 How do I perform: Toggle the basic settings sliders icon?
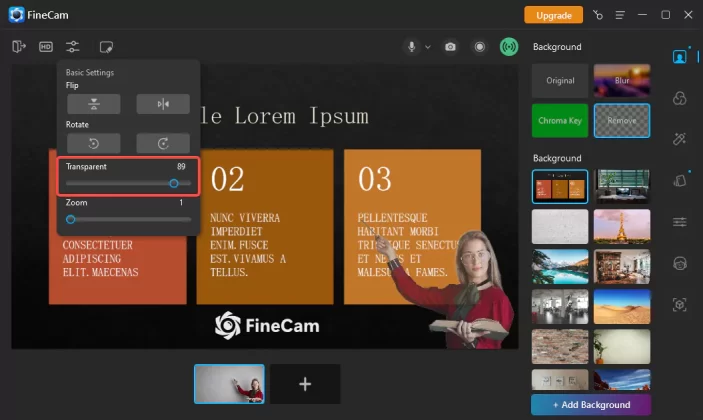[73, 47]
